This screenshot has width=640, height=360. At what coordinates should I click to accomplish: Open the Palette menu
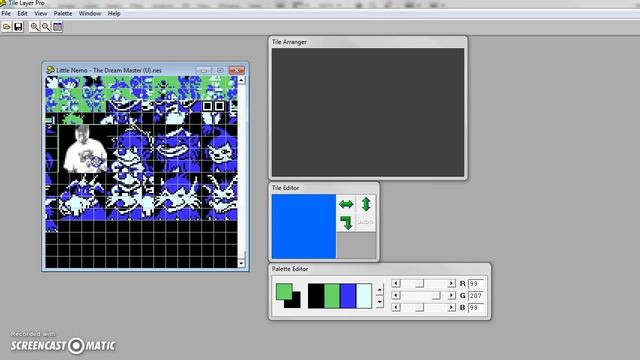63,13
